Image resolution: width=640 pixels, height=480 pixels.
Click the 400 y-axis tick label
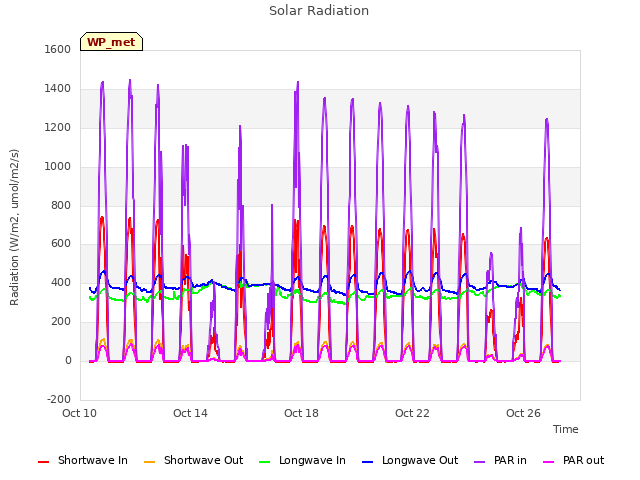coord(61,282)
